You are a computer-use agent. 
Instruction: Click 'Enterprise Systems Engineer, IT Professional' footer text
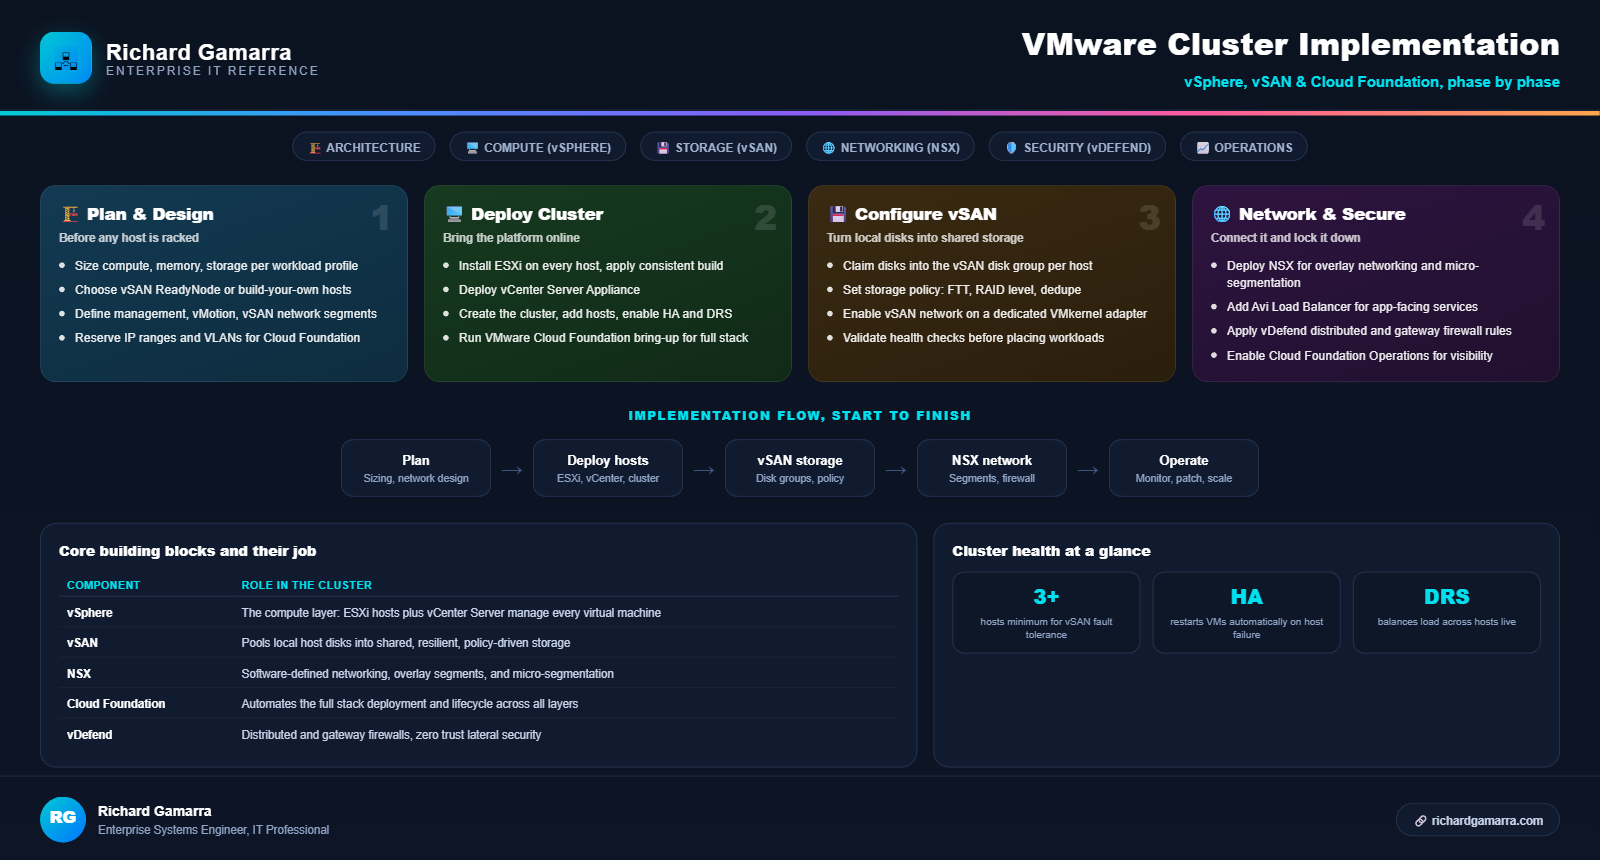(x=213, y=830)
